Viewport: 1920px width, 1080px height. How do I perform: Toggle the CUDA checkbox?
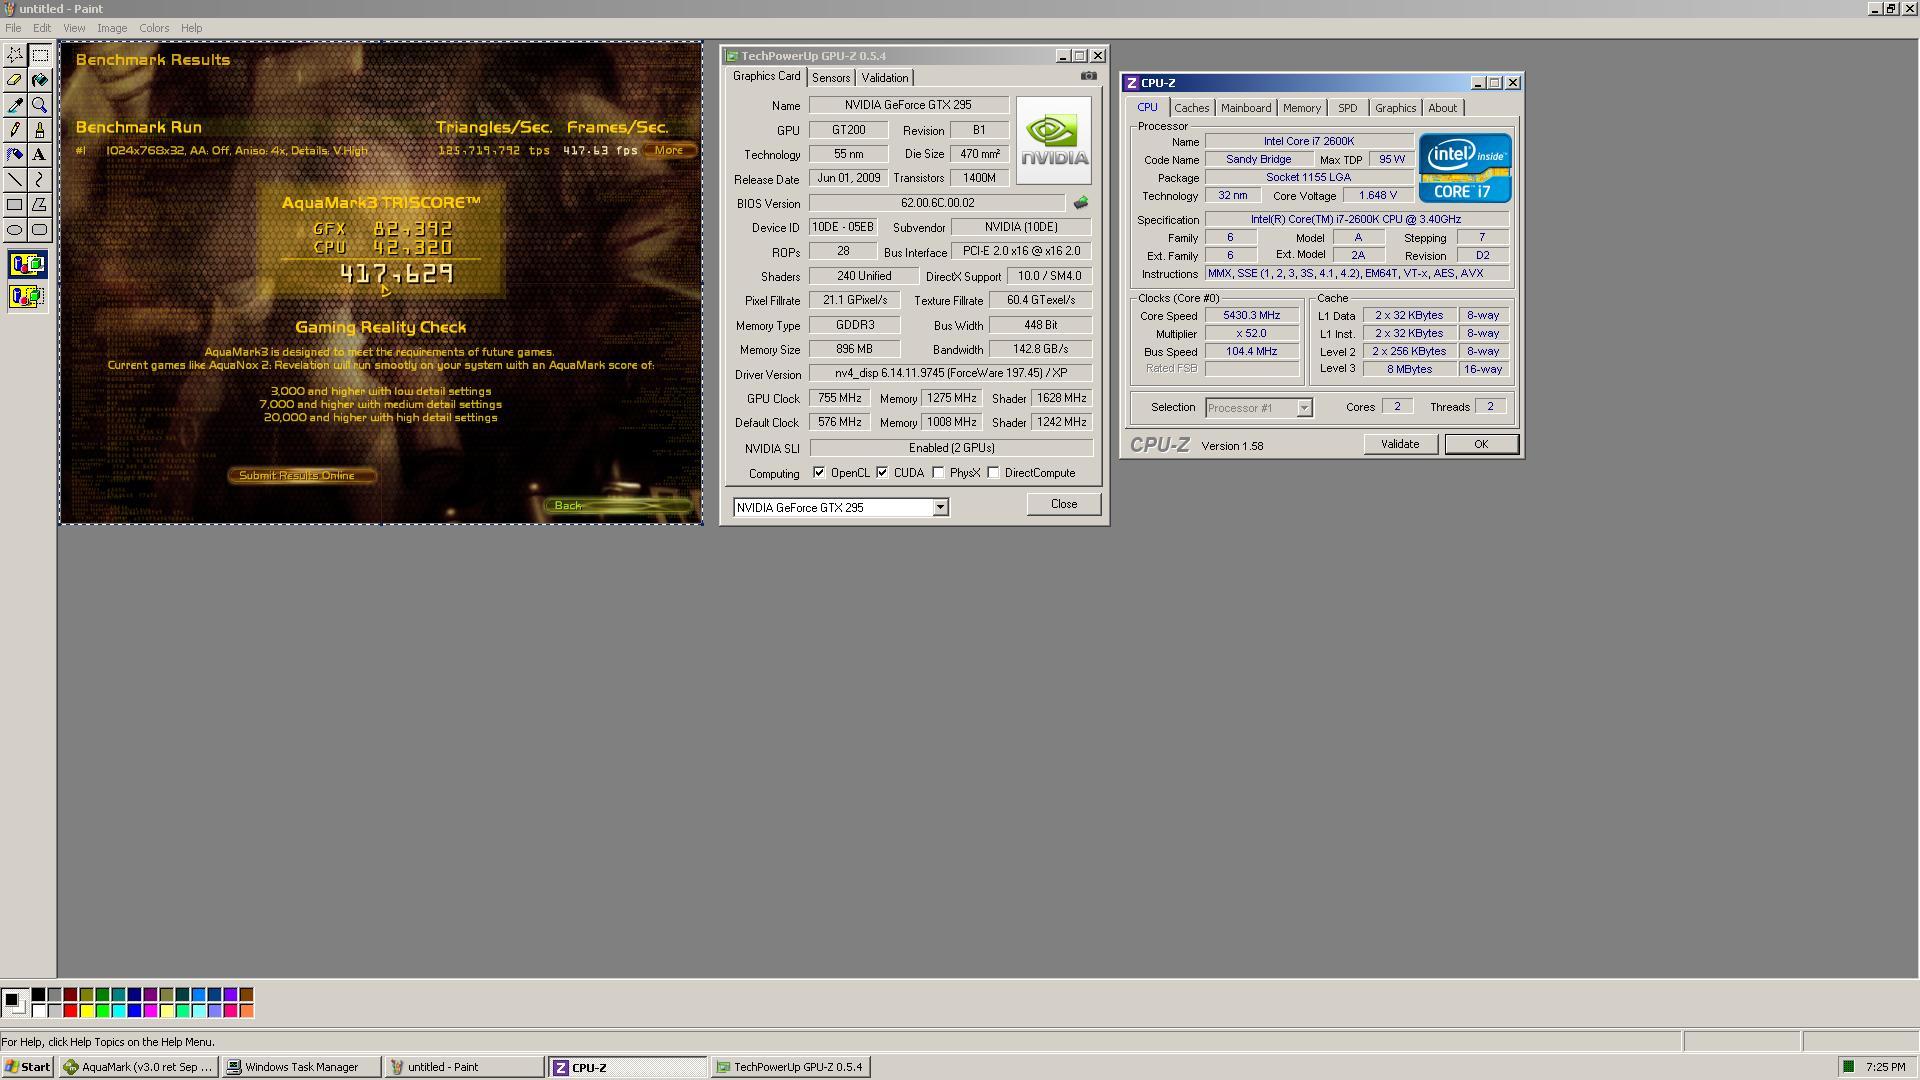pyautogui.click(x=882, y=473)
